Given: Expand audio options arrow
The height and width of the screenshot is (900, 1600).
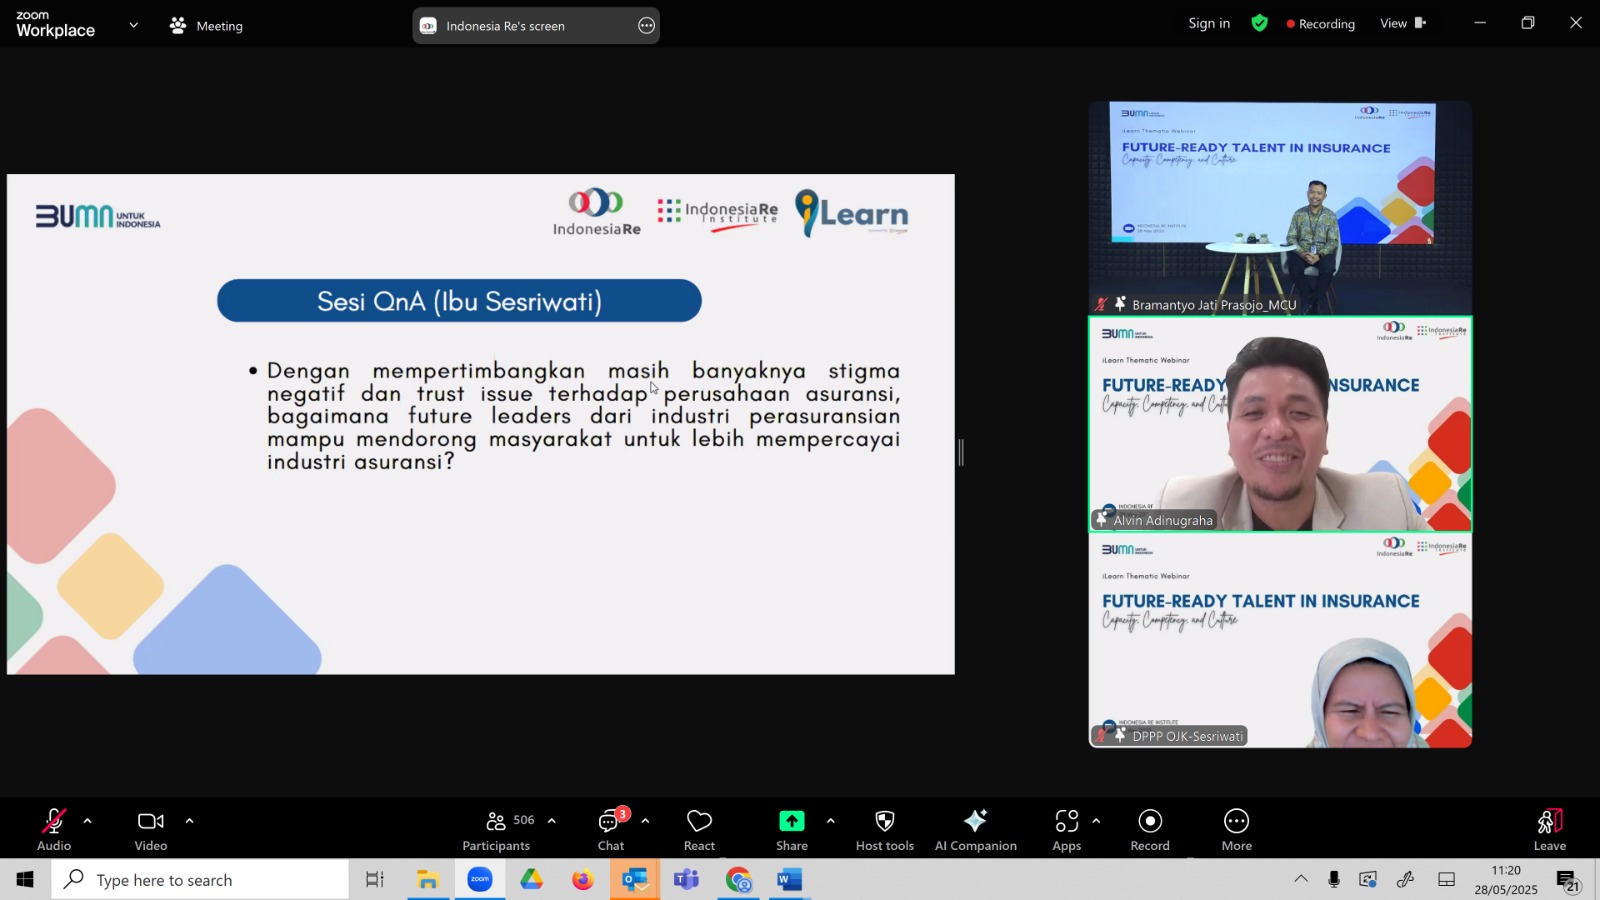Looking at the screenshot, I should click(88, 821).
